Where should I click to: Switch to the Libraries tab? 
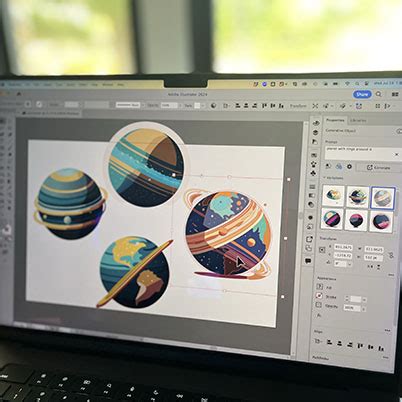coord(358,121)
